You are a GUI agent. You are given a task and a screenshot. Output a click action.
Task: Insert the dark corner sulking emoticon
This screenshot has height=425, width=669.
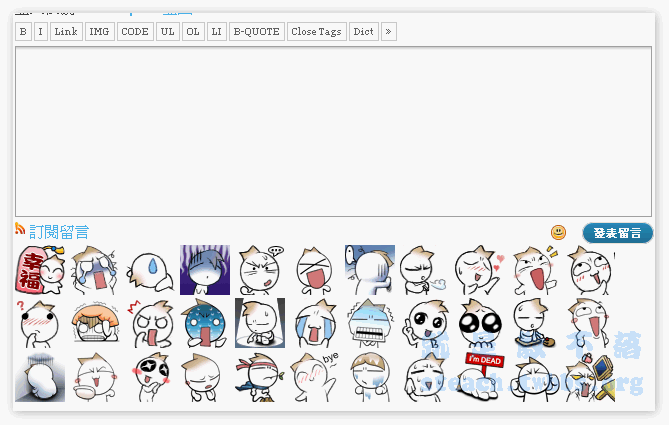coord(40,377)
